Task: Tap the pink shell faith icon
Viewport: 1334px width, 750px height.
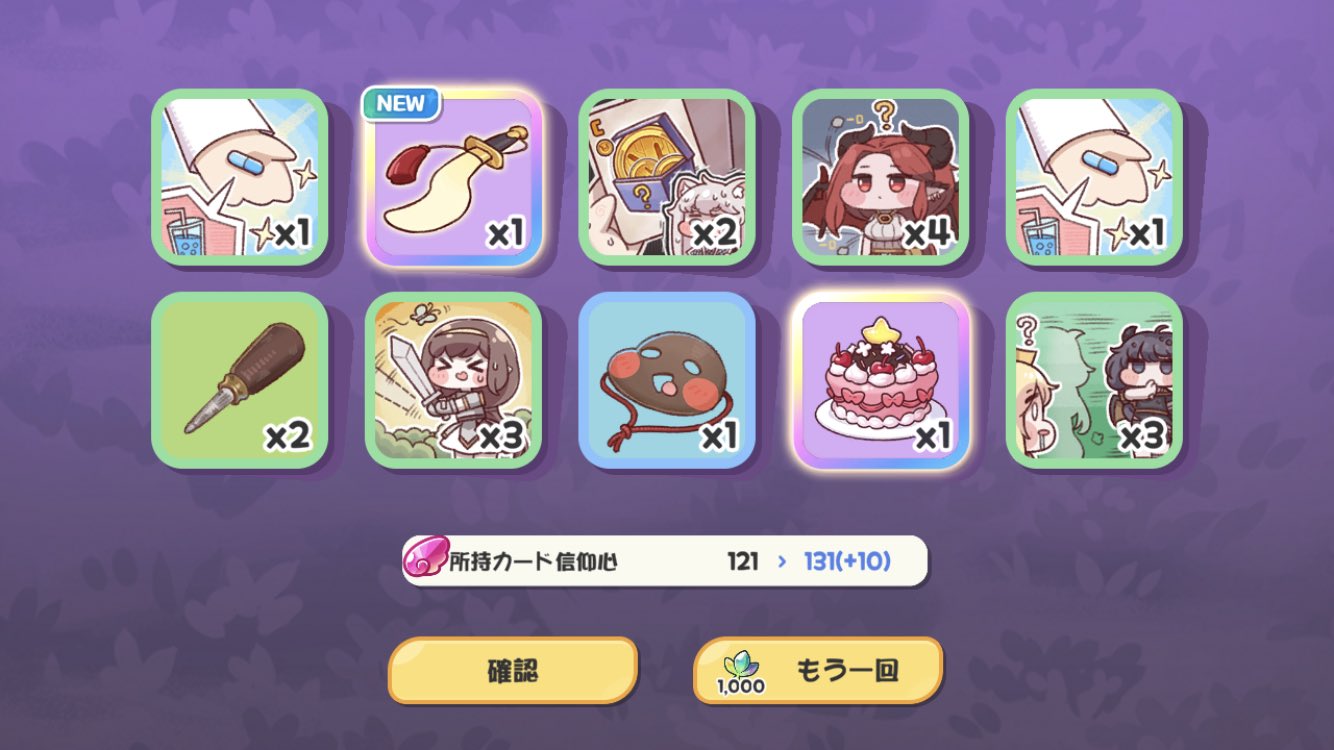Action: 427,560
